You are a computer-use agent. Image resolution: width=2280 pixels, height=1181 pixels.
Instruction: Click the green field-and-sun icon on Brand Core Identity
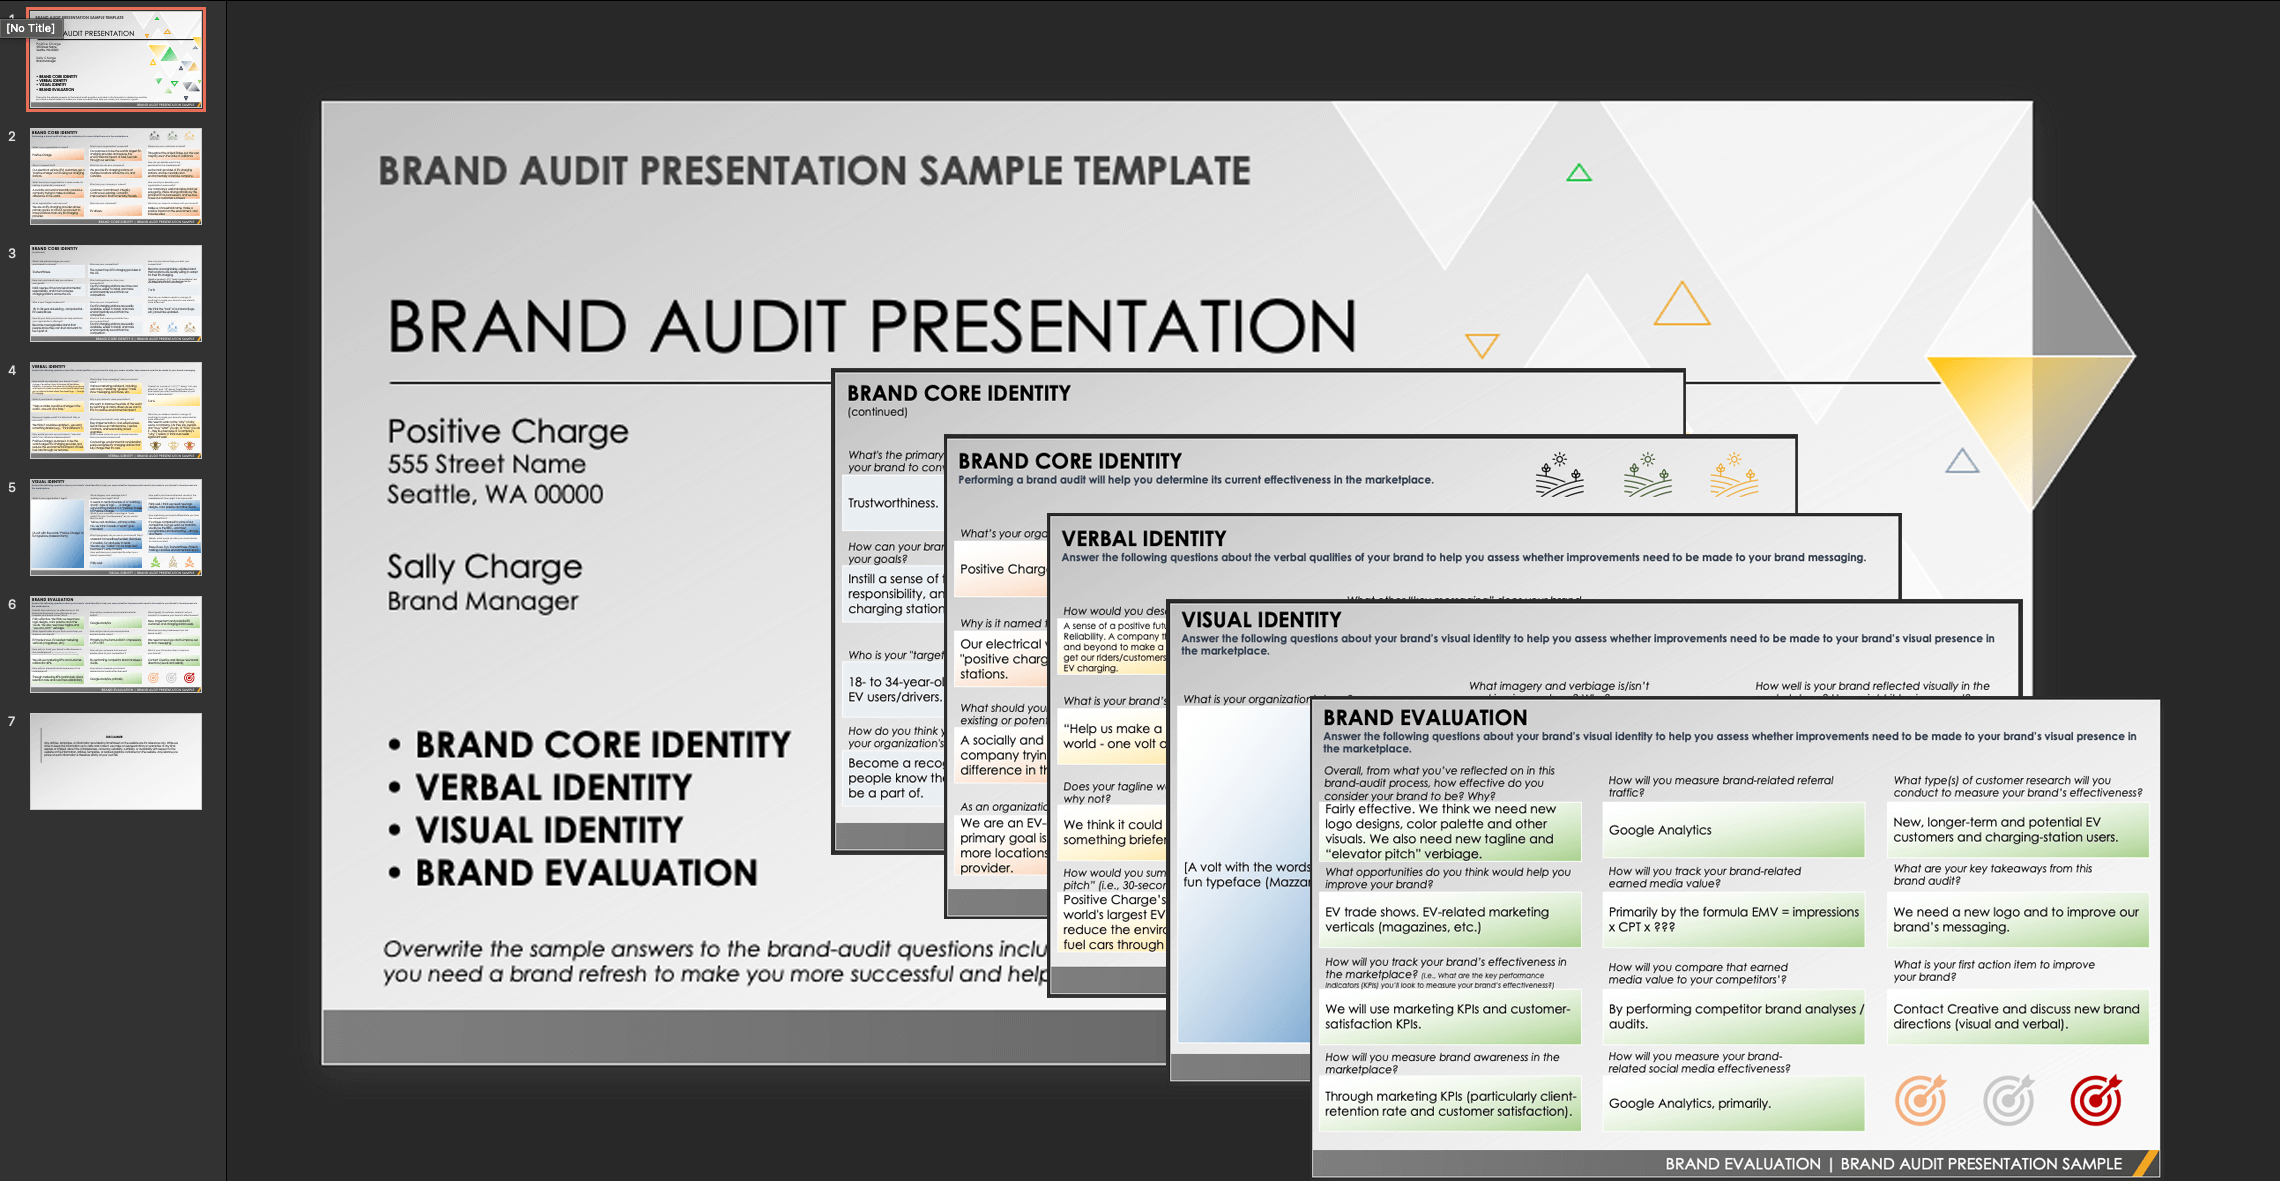click(x=1648, y=475)
